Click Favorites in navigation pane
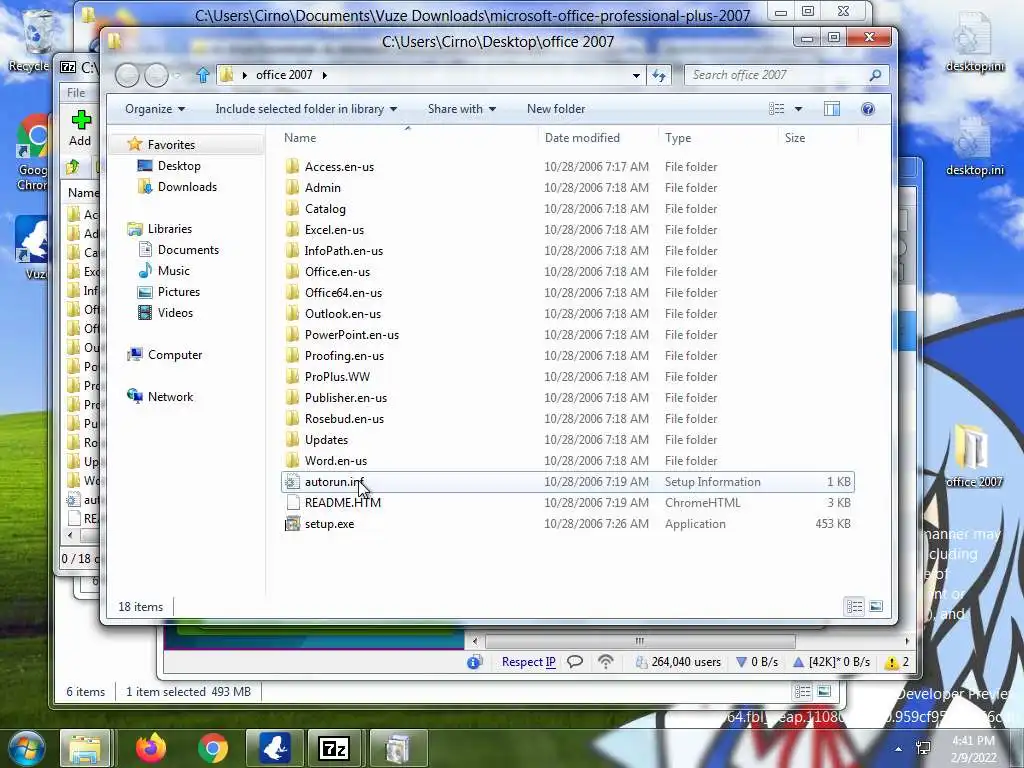This screenshot has width=1024, height=768. (x=171, y=144)
